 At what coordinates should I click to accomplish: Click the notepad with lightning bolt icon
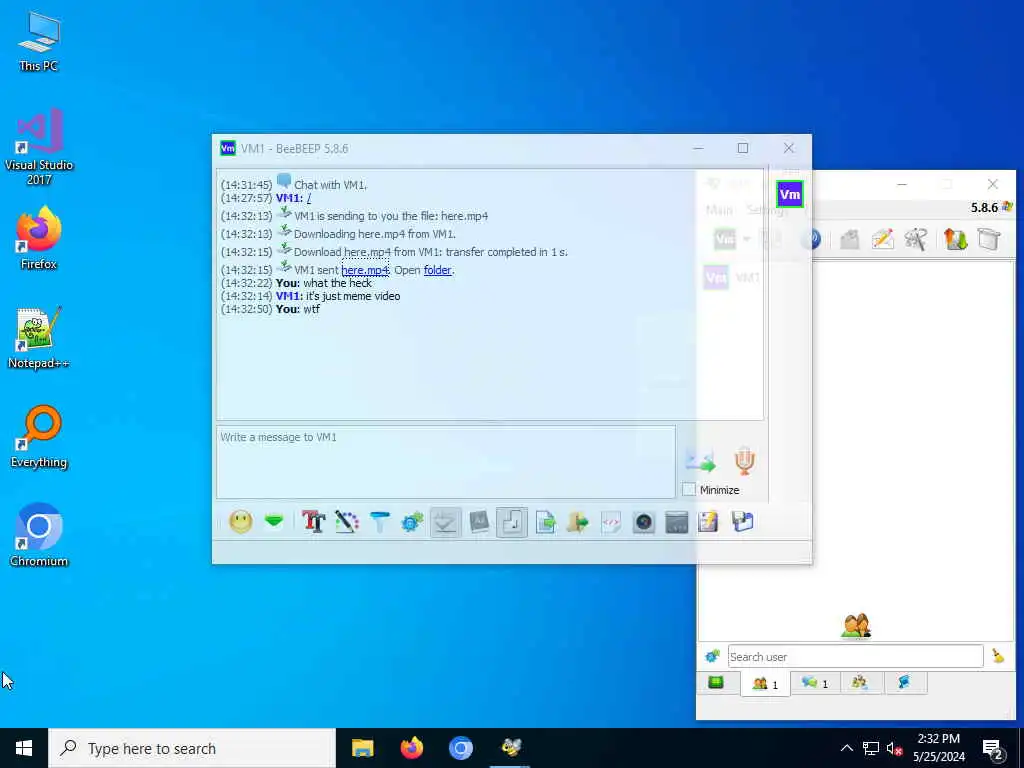(709, 522)
